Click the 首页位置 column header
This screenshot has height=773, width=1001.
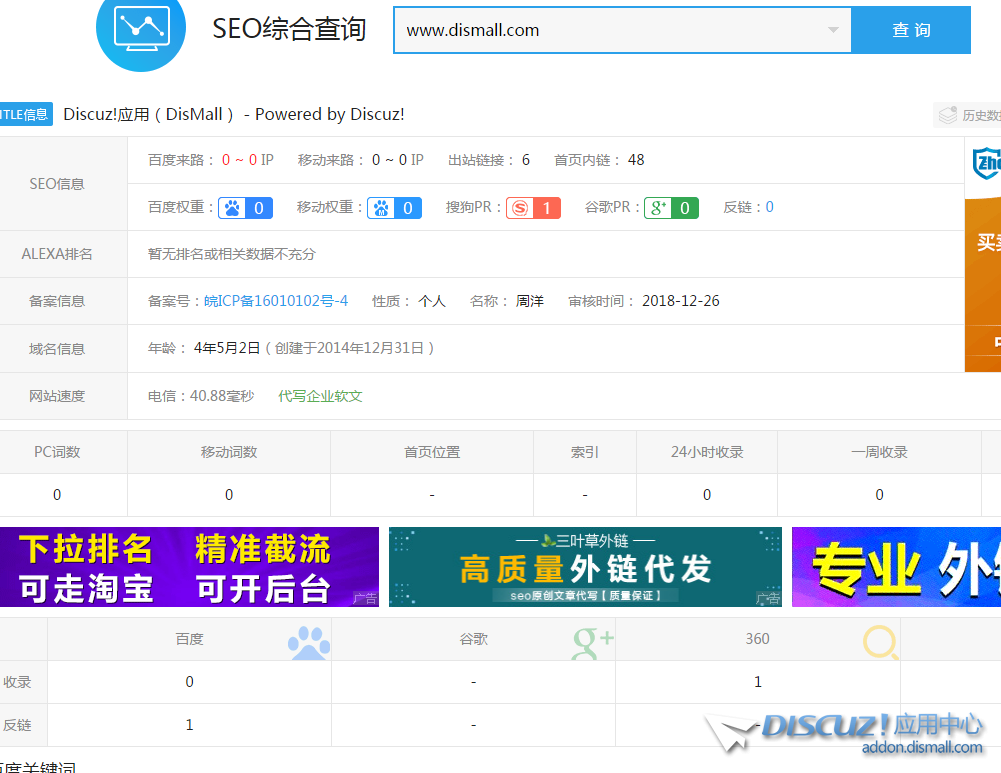click(432, 452)
